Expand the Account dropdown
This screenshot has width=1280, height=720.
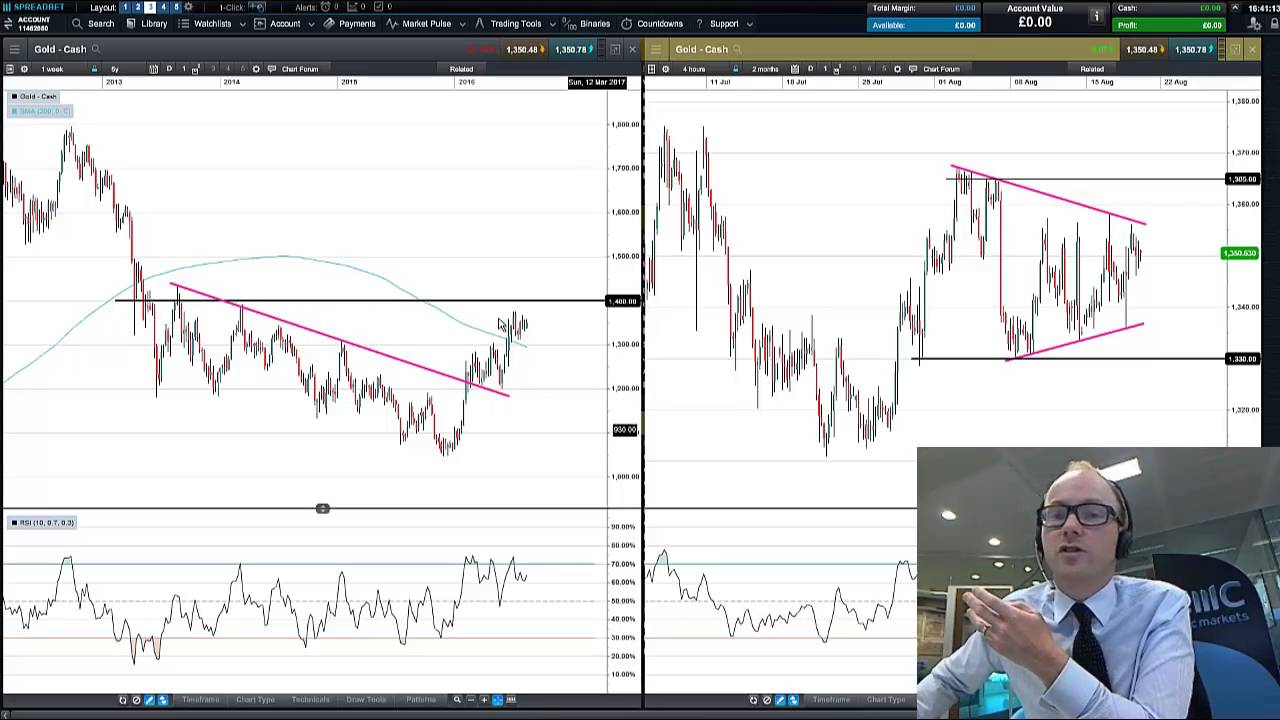285,24
